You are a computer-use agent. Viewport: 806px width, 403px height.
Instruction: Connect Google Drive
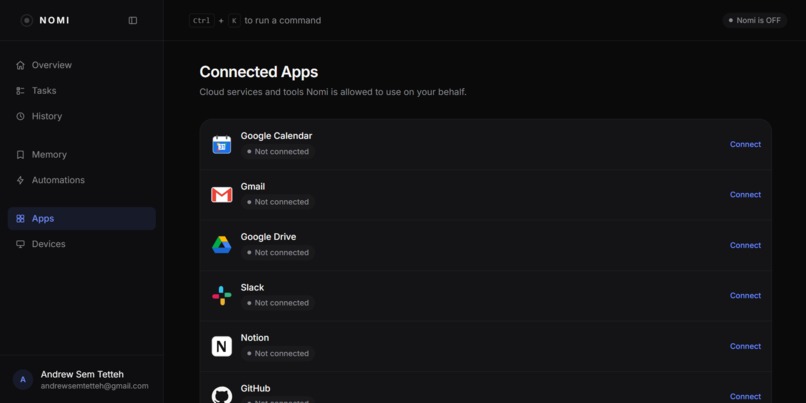click(x=745, y=245)
